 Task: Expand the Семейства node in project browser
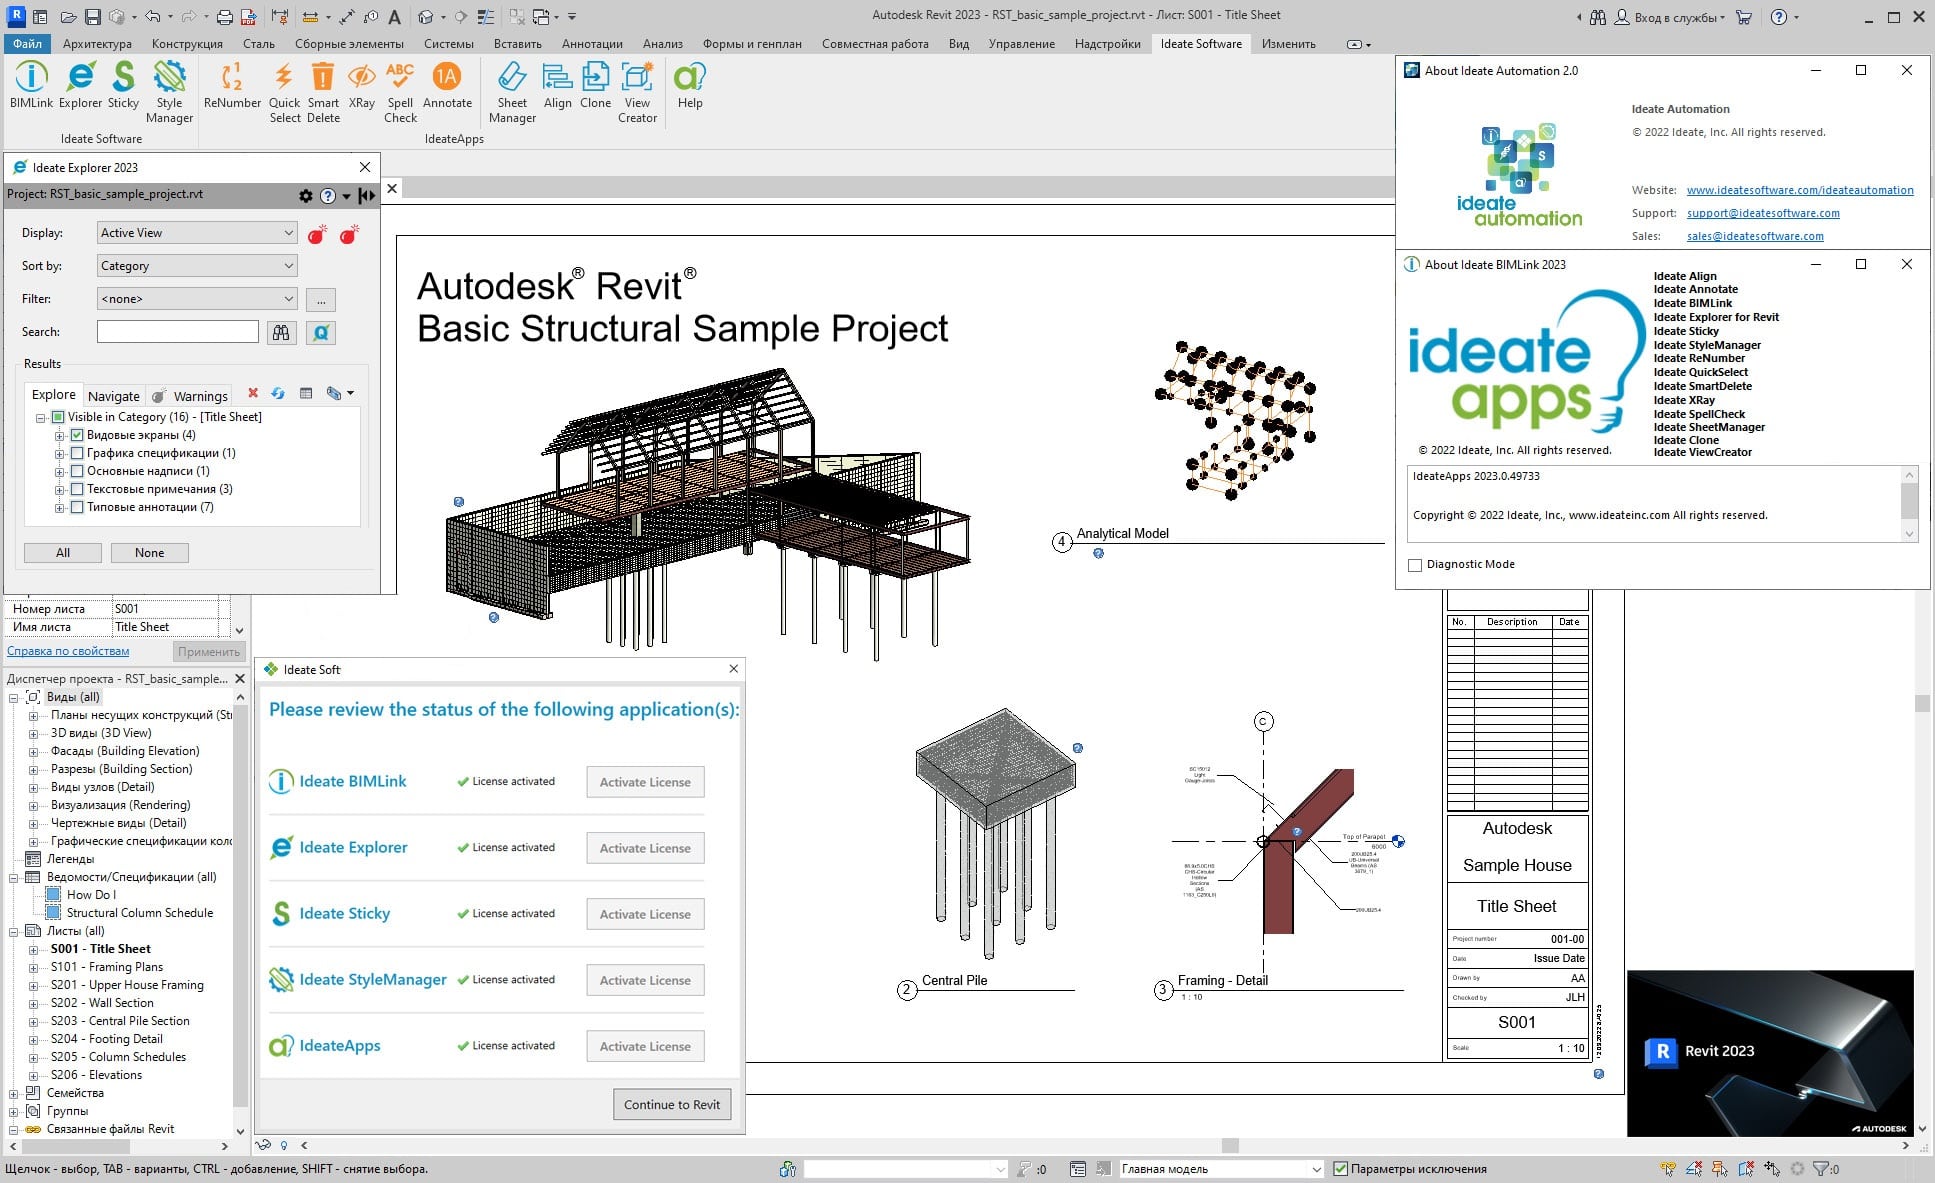pyautogui.click(x=14, y=1094)
